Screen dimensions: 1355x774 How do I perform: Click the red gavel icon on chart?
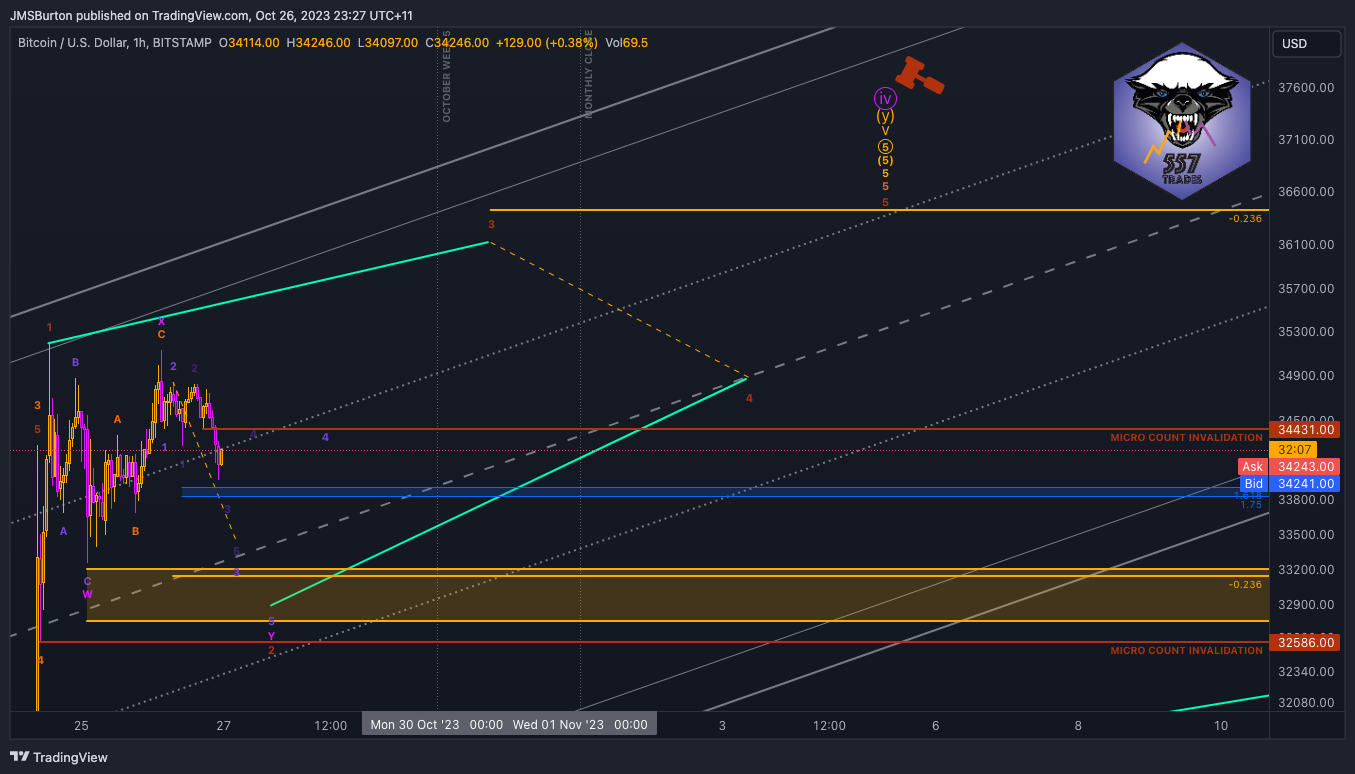919,75
